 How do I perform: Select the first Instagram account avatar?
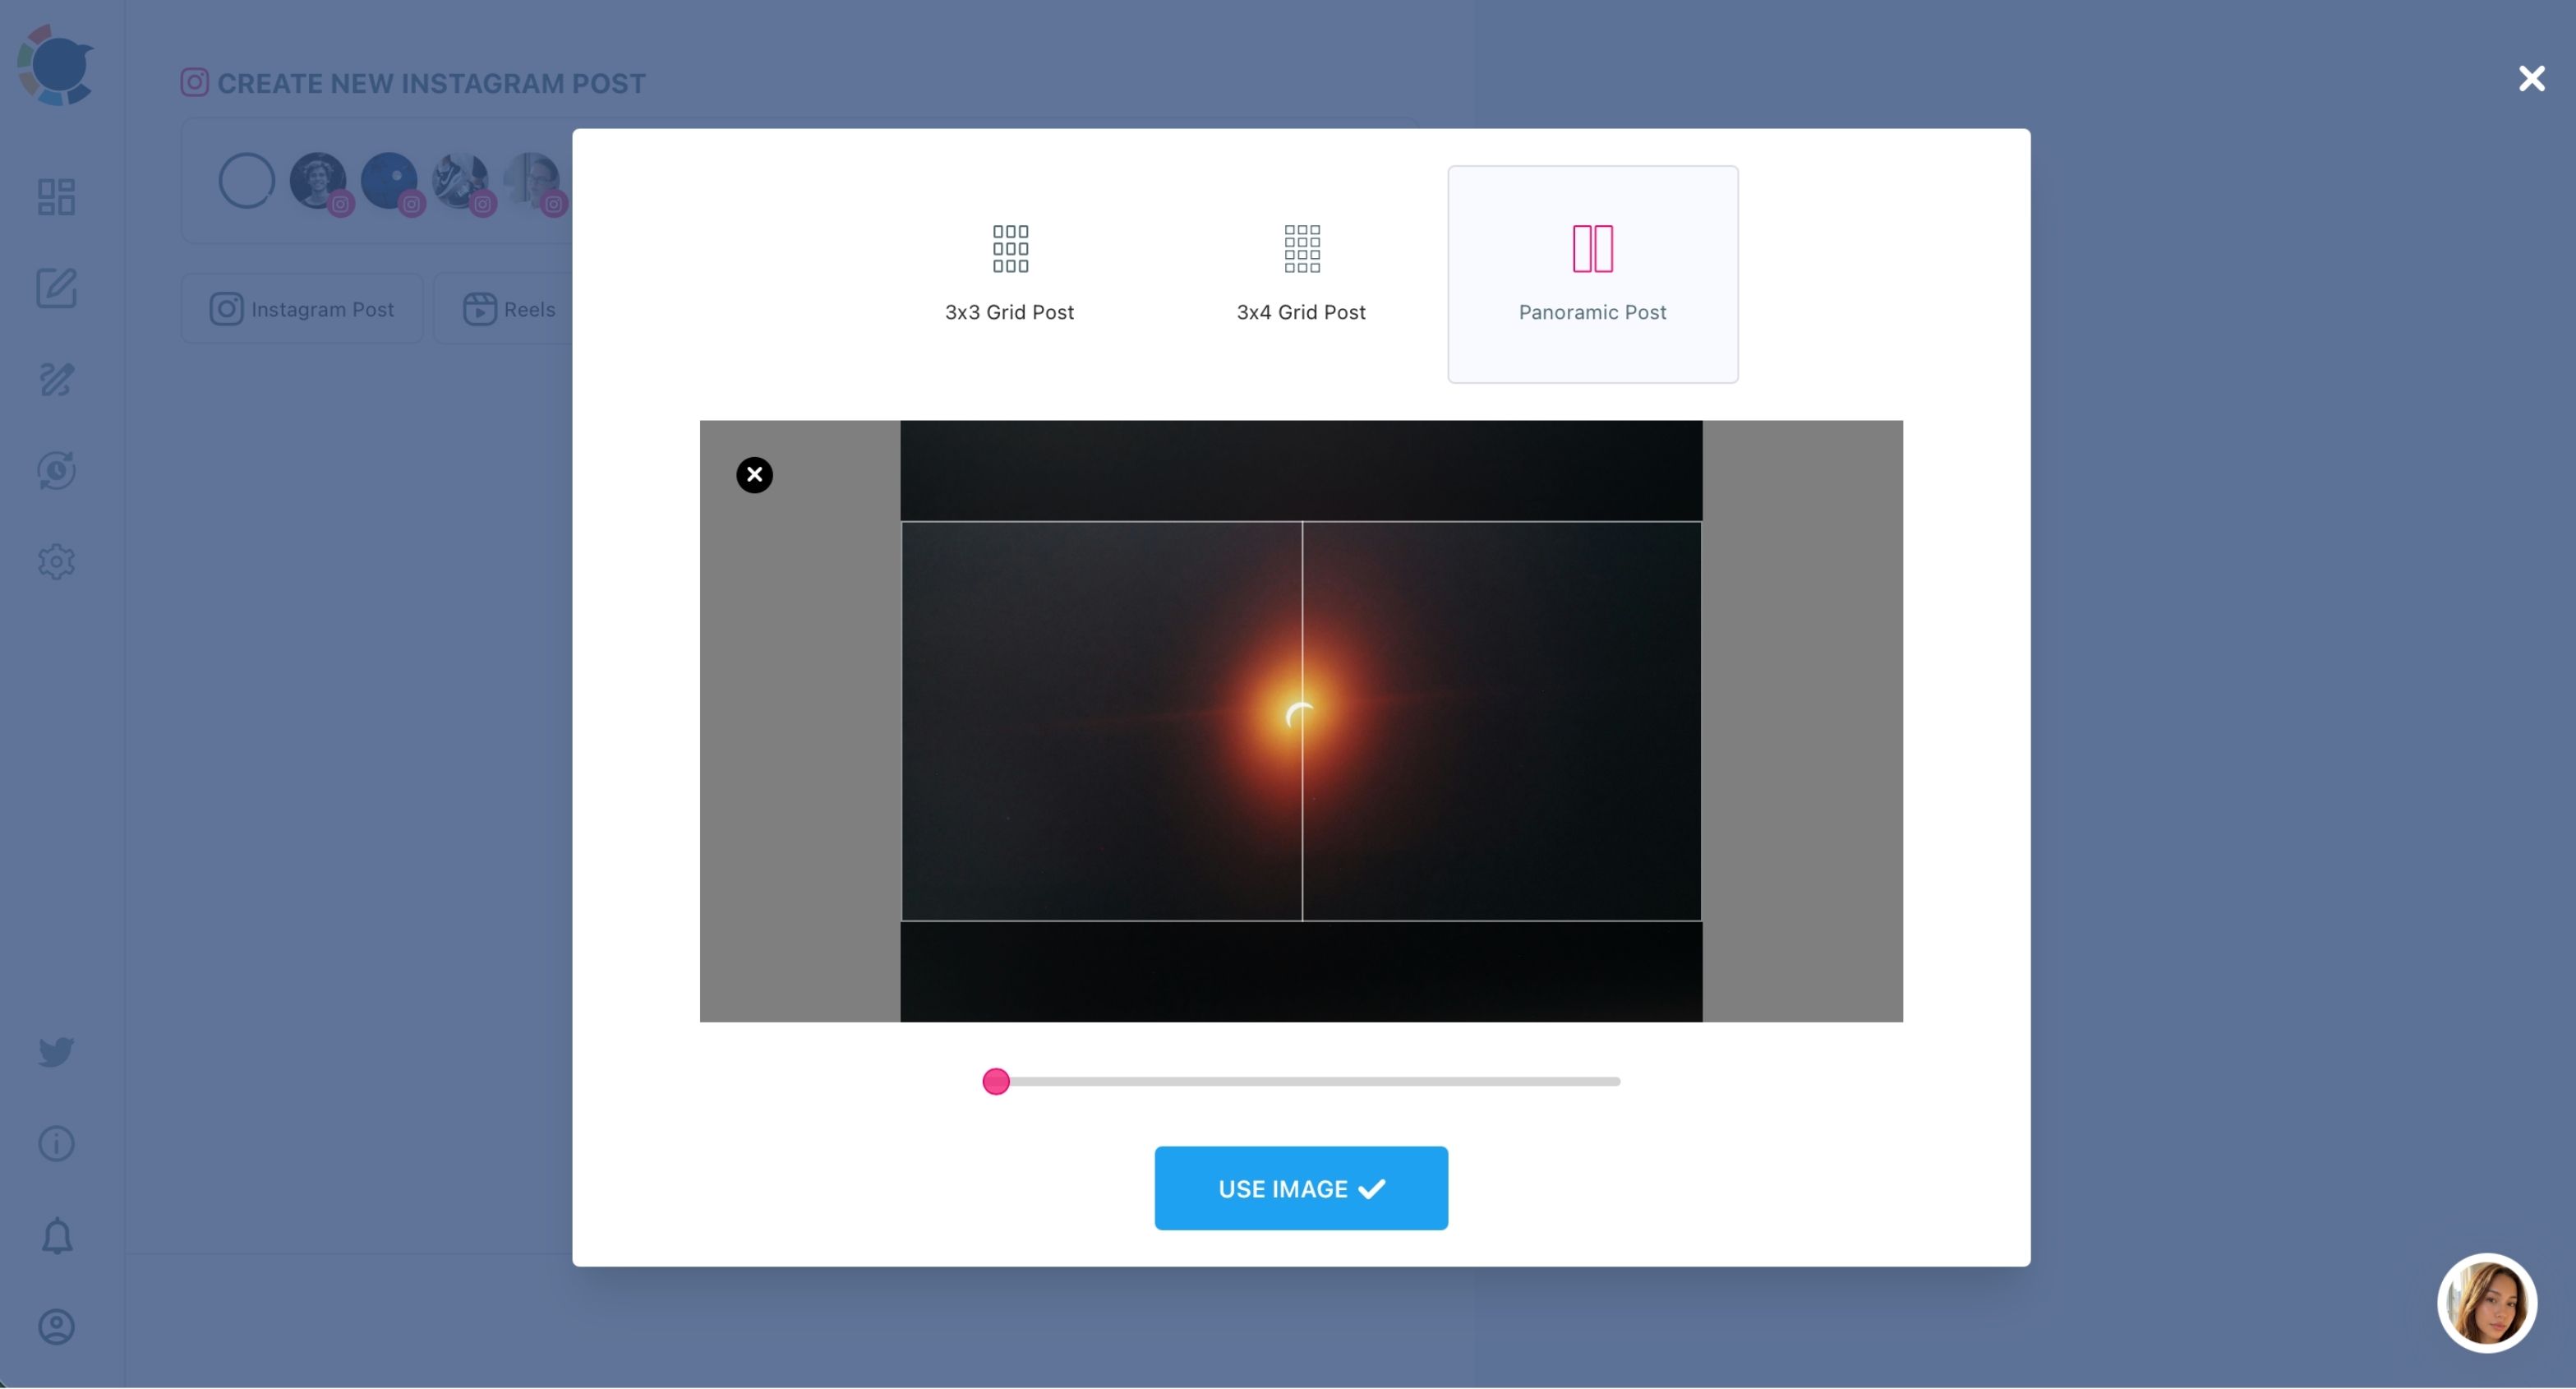point(319,181)
